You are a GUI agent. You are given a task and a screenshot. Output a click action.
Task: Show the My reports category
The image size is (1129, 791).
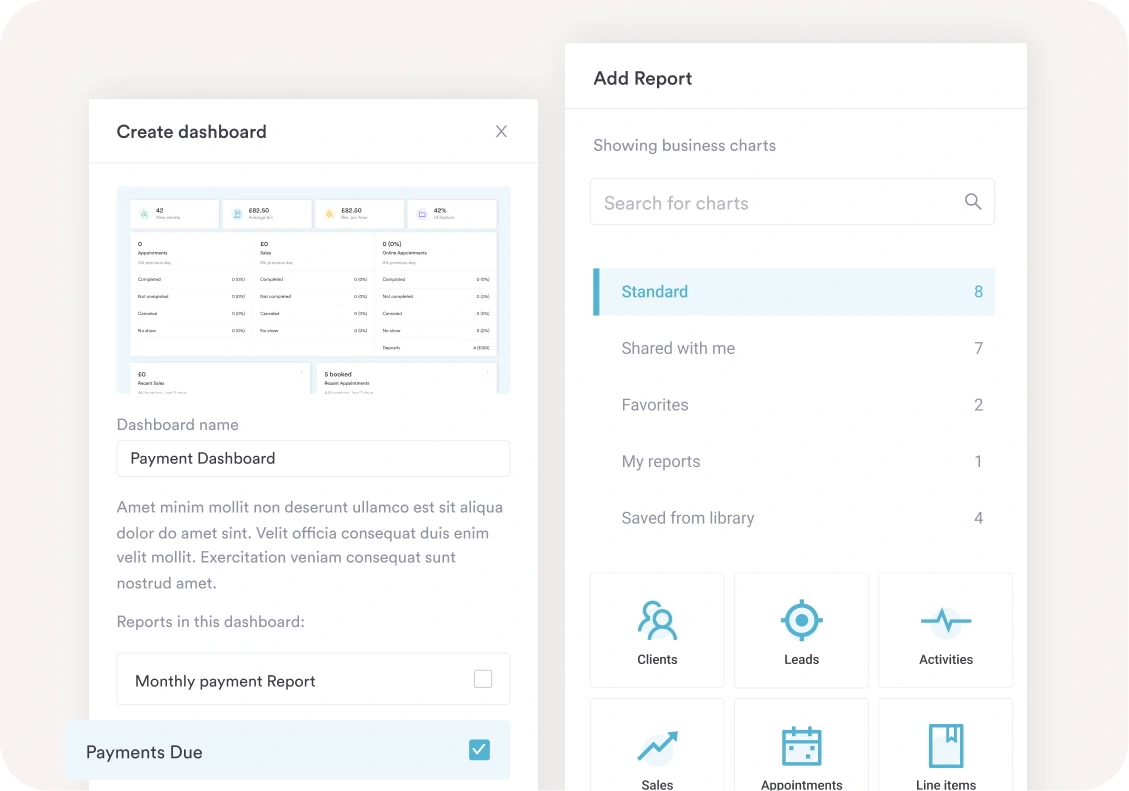coord(661,462)
